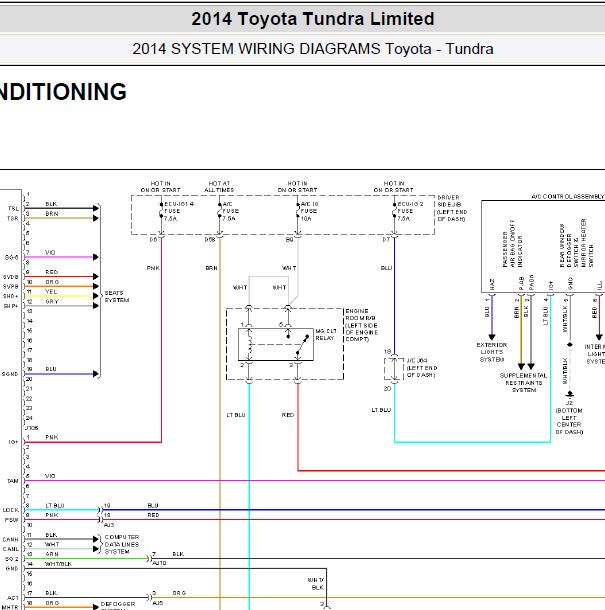605x610 pixels.
Task: Click the ECU-IG 2 fuse 7.5A label
Action: tap(410, 211)
